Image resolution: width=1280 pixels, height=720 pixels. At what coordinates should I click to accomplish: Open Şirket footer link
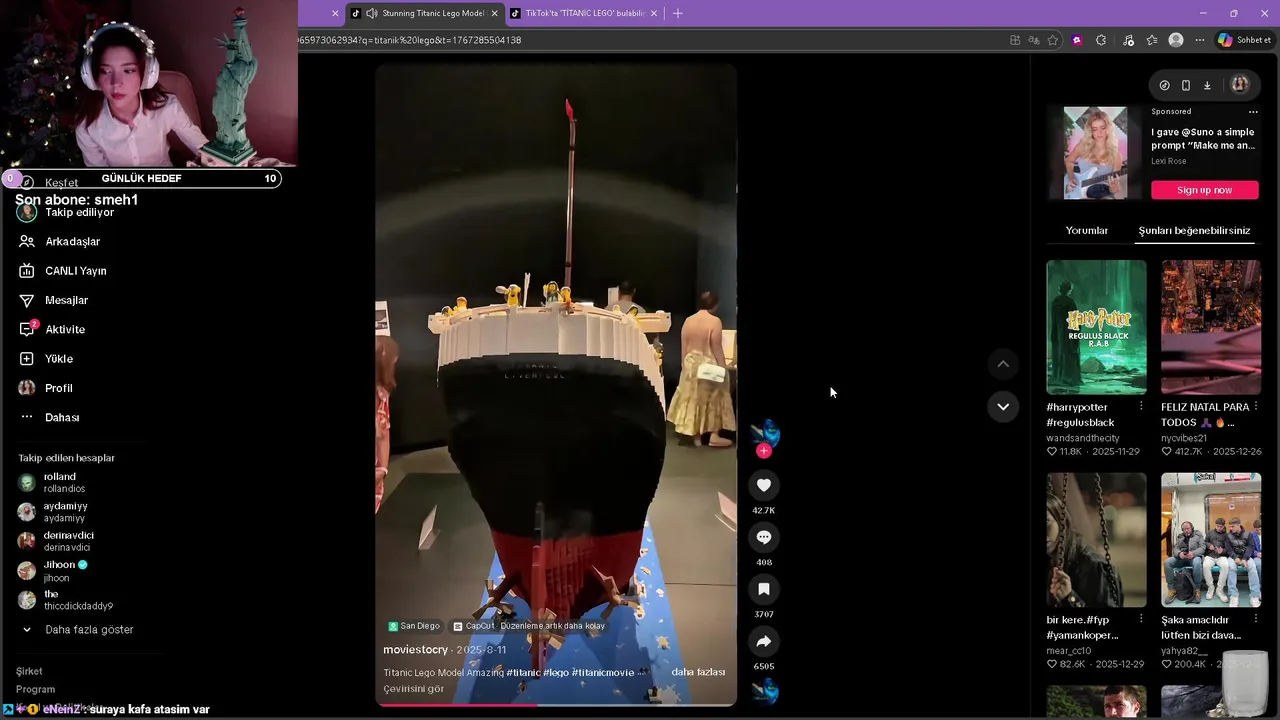pyautogui.click(x=29, y=671)
